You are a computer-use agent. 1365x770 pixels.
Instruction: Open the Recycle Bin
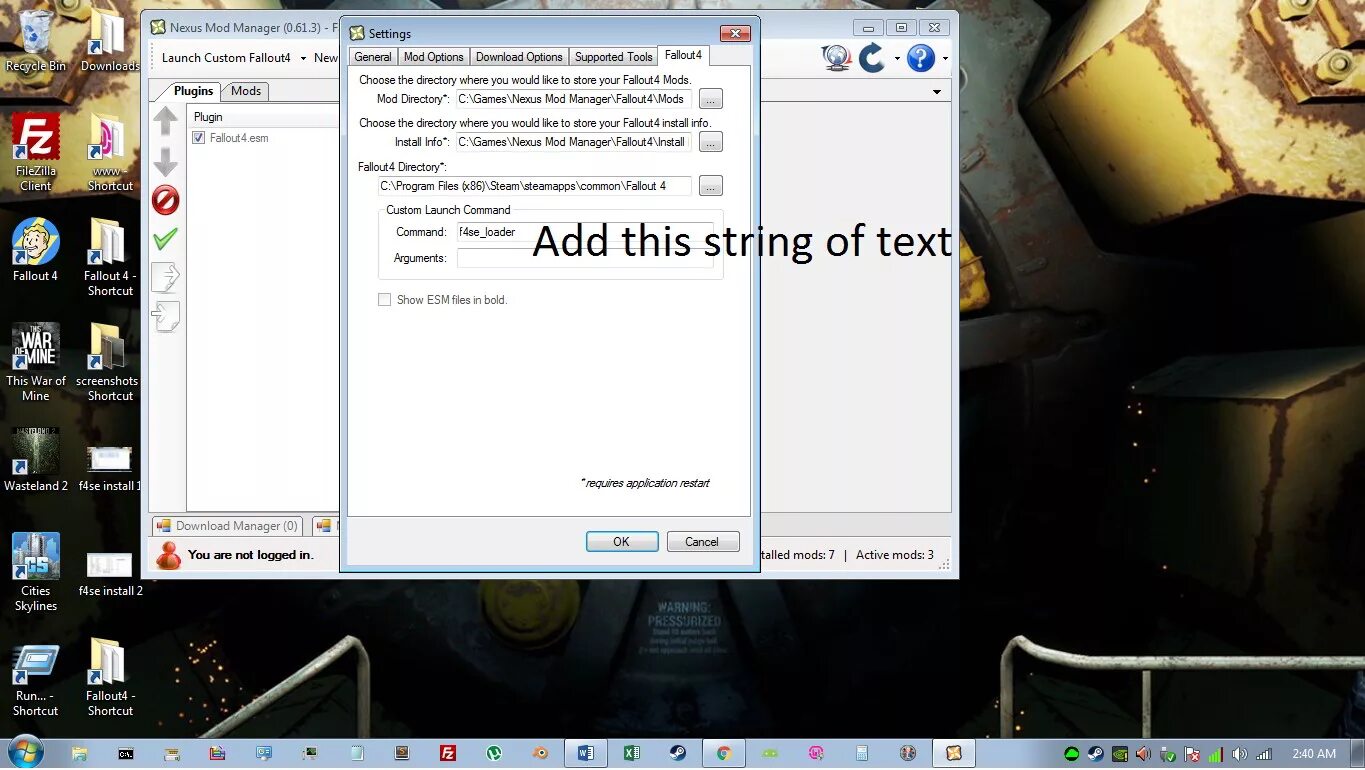[36, 40]
